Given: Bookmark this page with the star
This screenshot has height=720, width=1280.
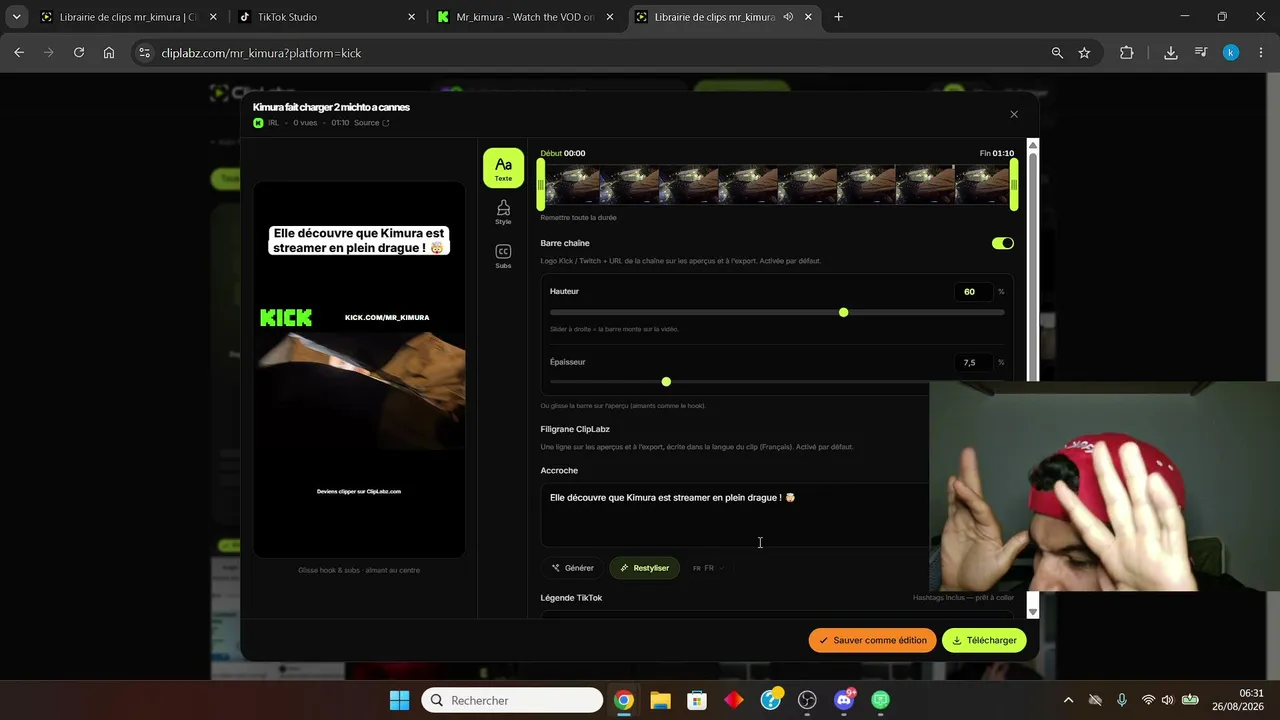Looking at the screenshot, I should pyautogui.click(x=1084, y=53).
